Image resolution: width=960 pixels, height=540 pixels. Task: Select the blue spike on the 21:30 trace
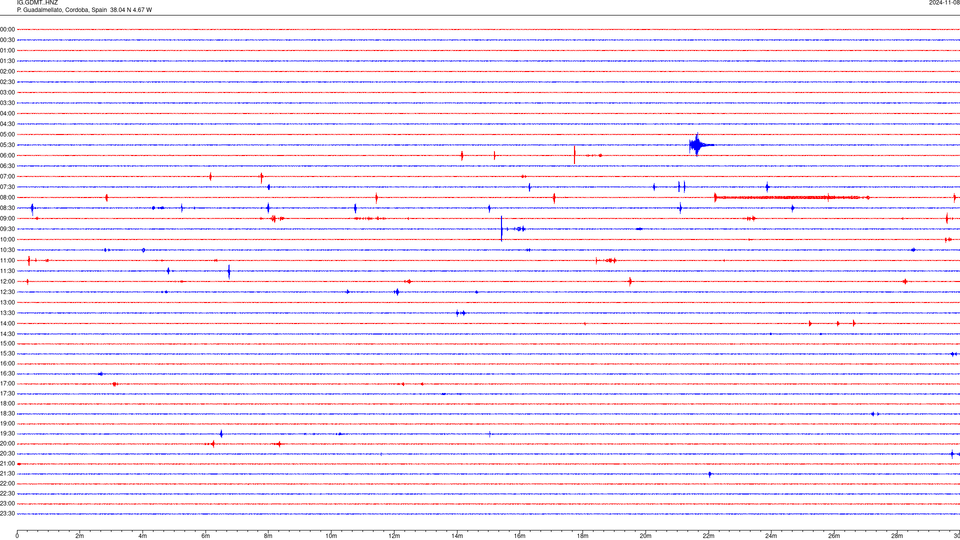(710, 474)
